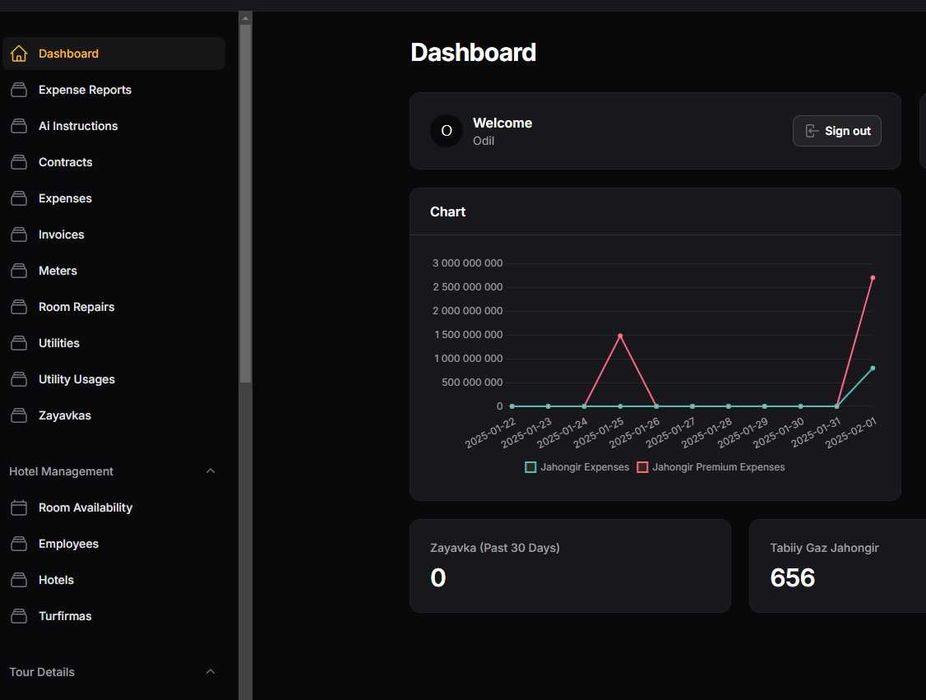Click the Utility Usages sidebar icon

19,379
